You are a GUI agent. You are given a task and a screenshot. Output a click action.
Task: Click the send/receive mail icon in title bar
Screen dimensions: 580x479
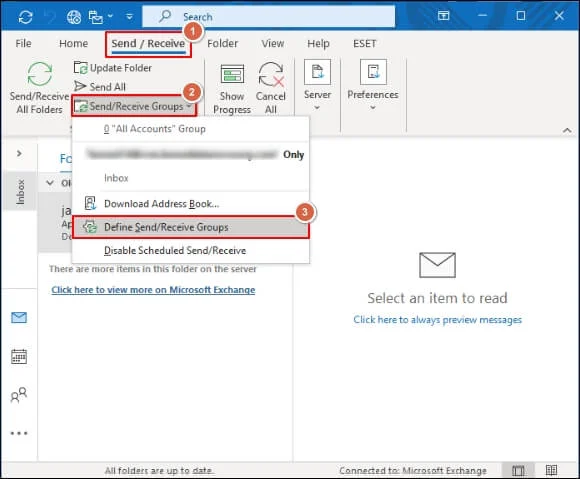(95, 17)
